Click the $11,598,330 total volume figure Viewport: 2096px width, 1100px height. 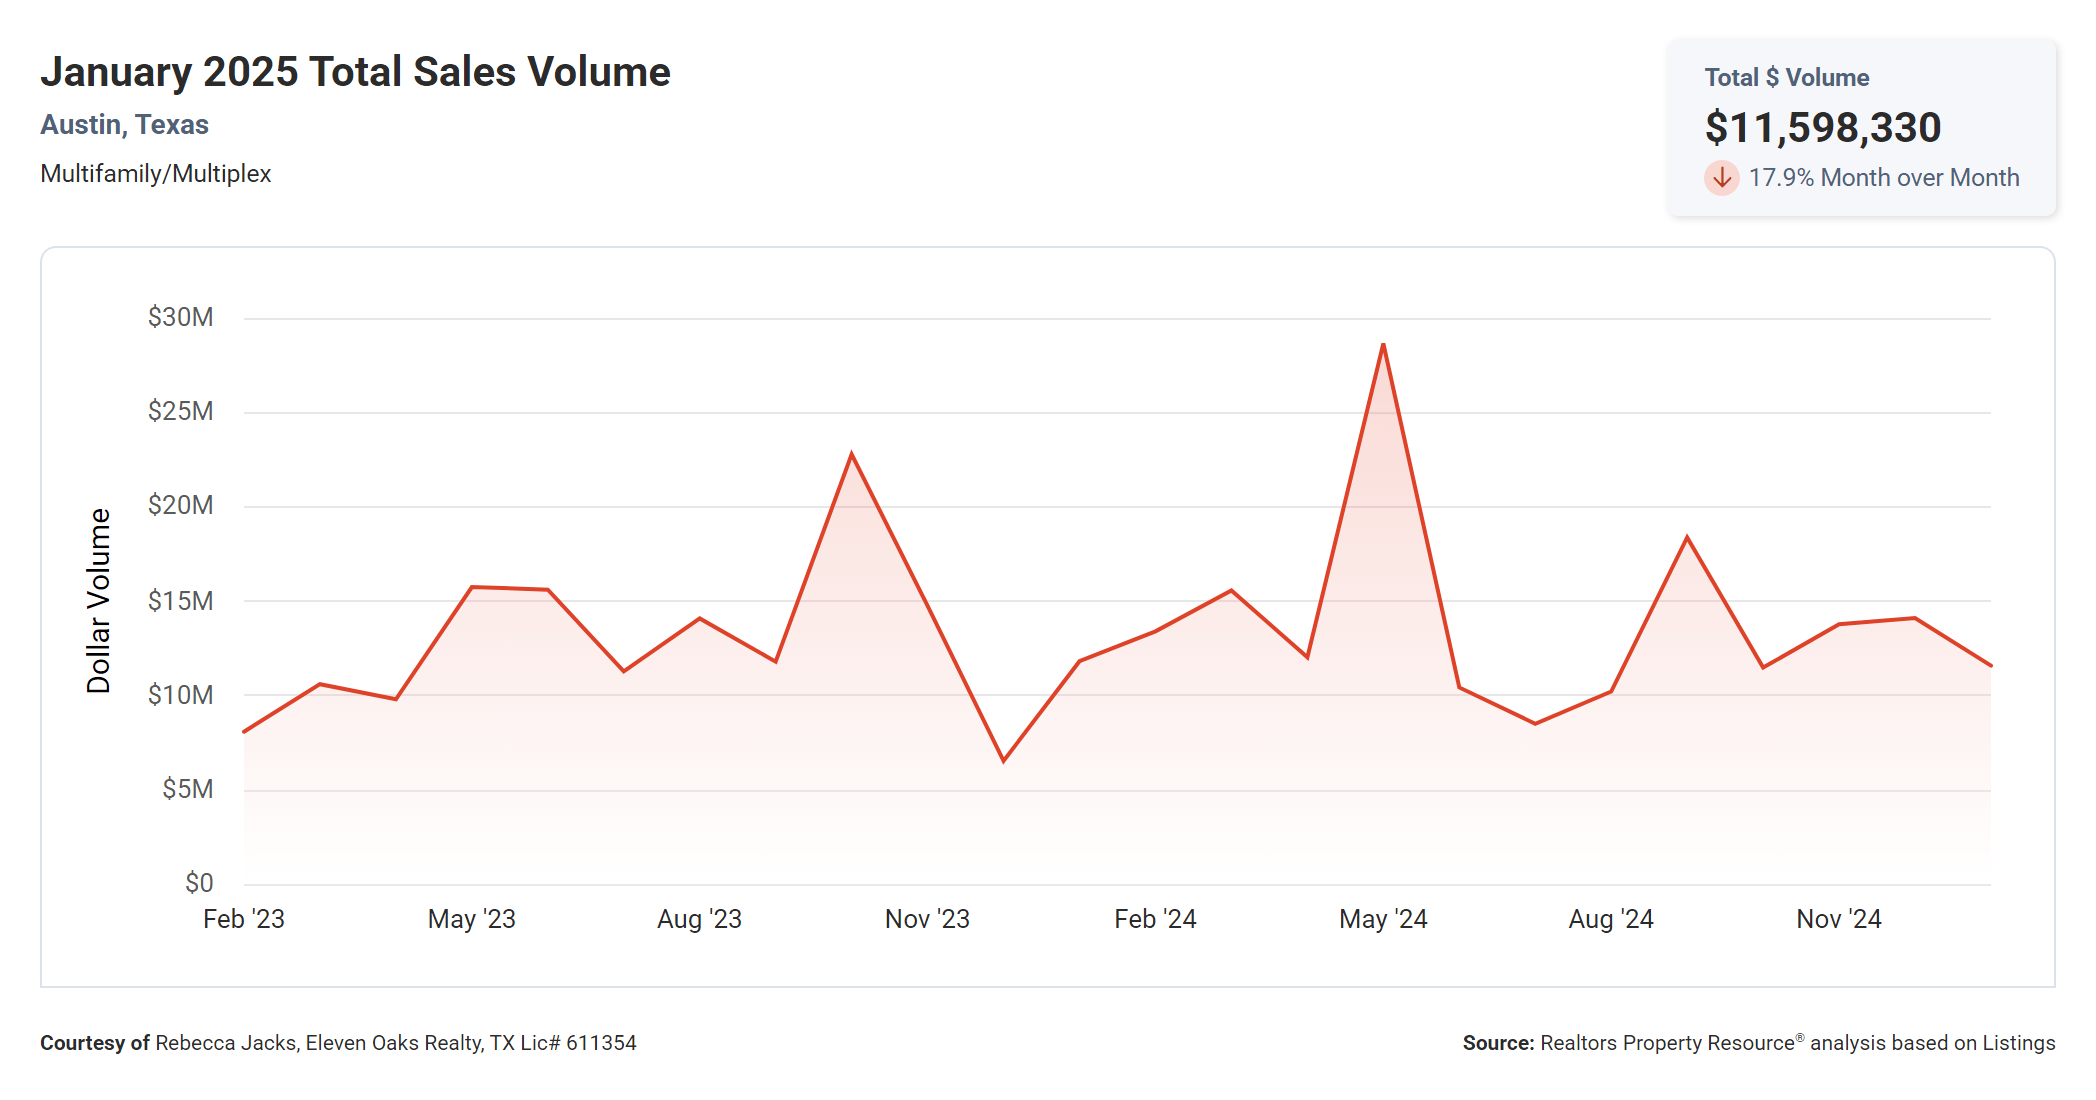pyautogui.click(x=1822, y=128)
